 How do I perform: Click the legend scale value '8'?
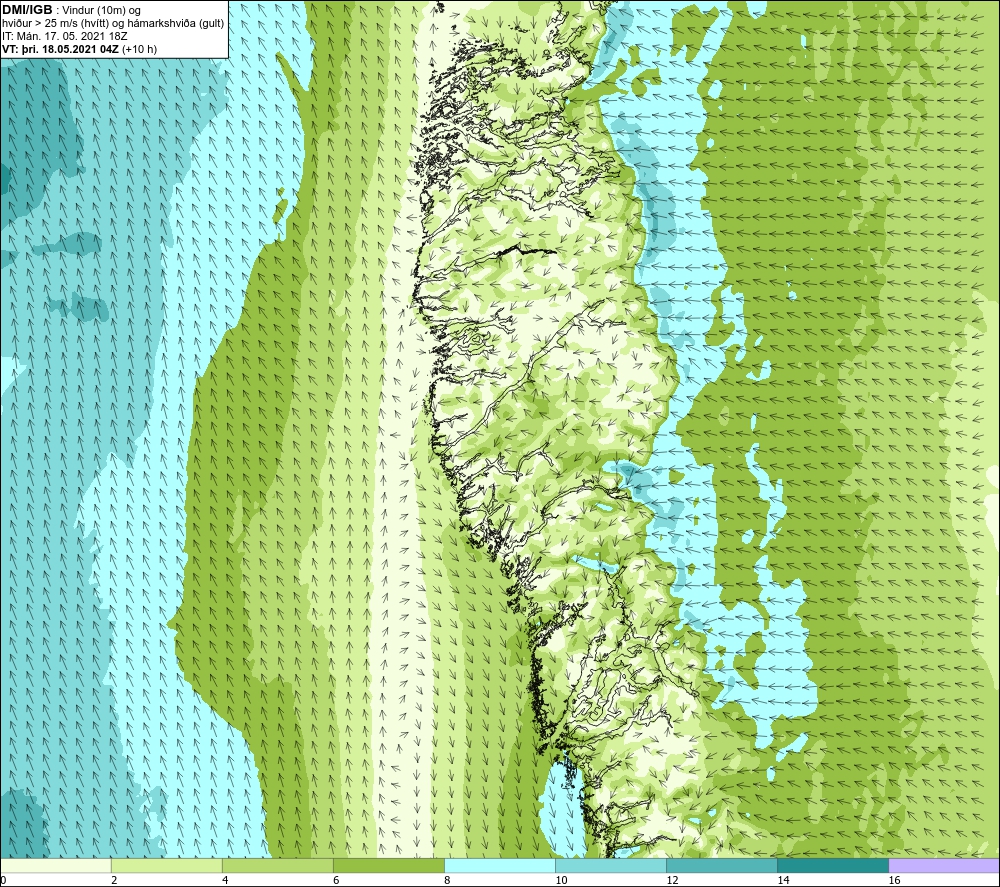click(x=447, y=880)
